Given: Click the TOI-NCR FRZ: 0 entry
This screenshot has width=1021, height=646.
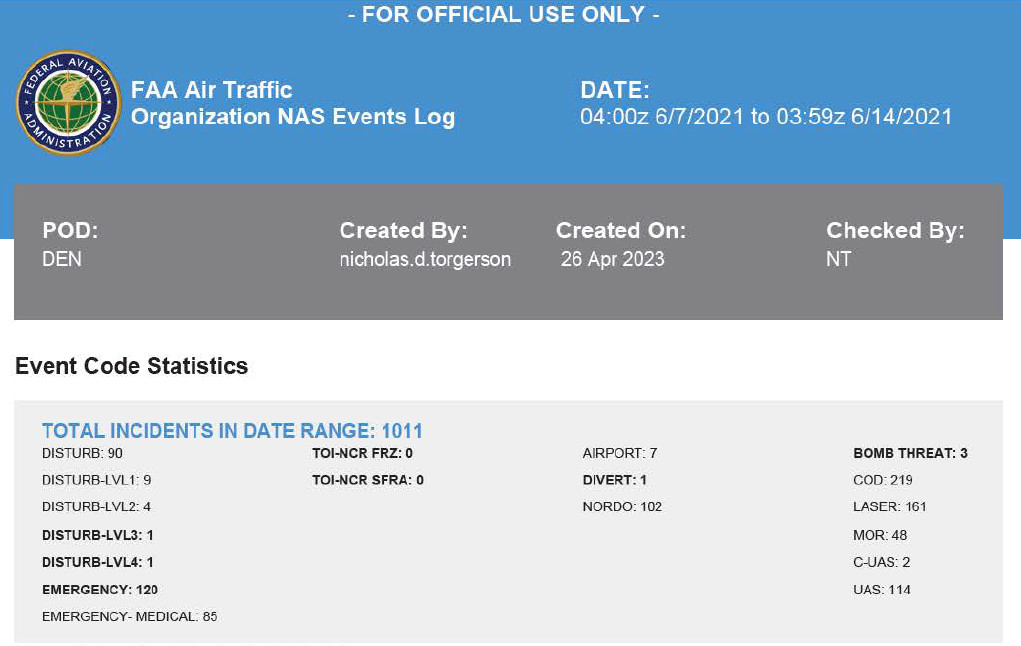Looking at the screenshot, I should pos(362,454).
